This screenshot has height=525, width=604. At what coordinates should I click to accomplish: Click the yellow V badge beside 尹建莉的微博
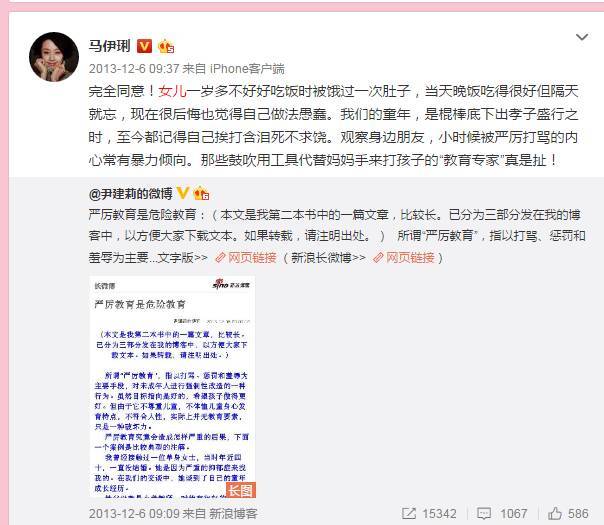[x=183, y=193]
